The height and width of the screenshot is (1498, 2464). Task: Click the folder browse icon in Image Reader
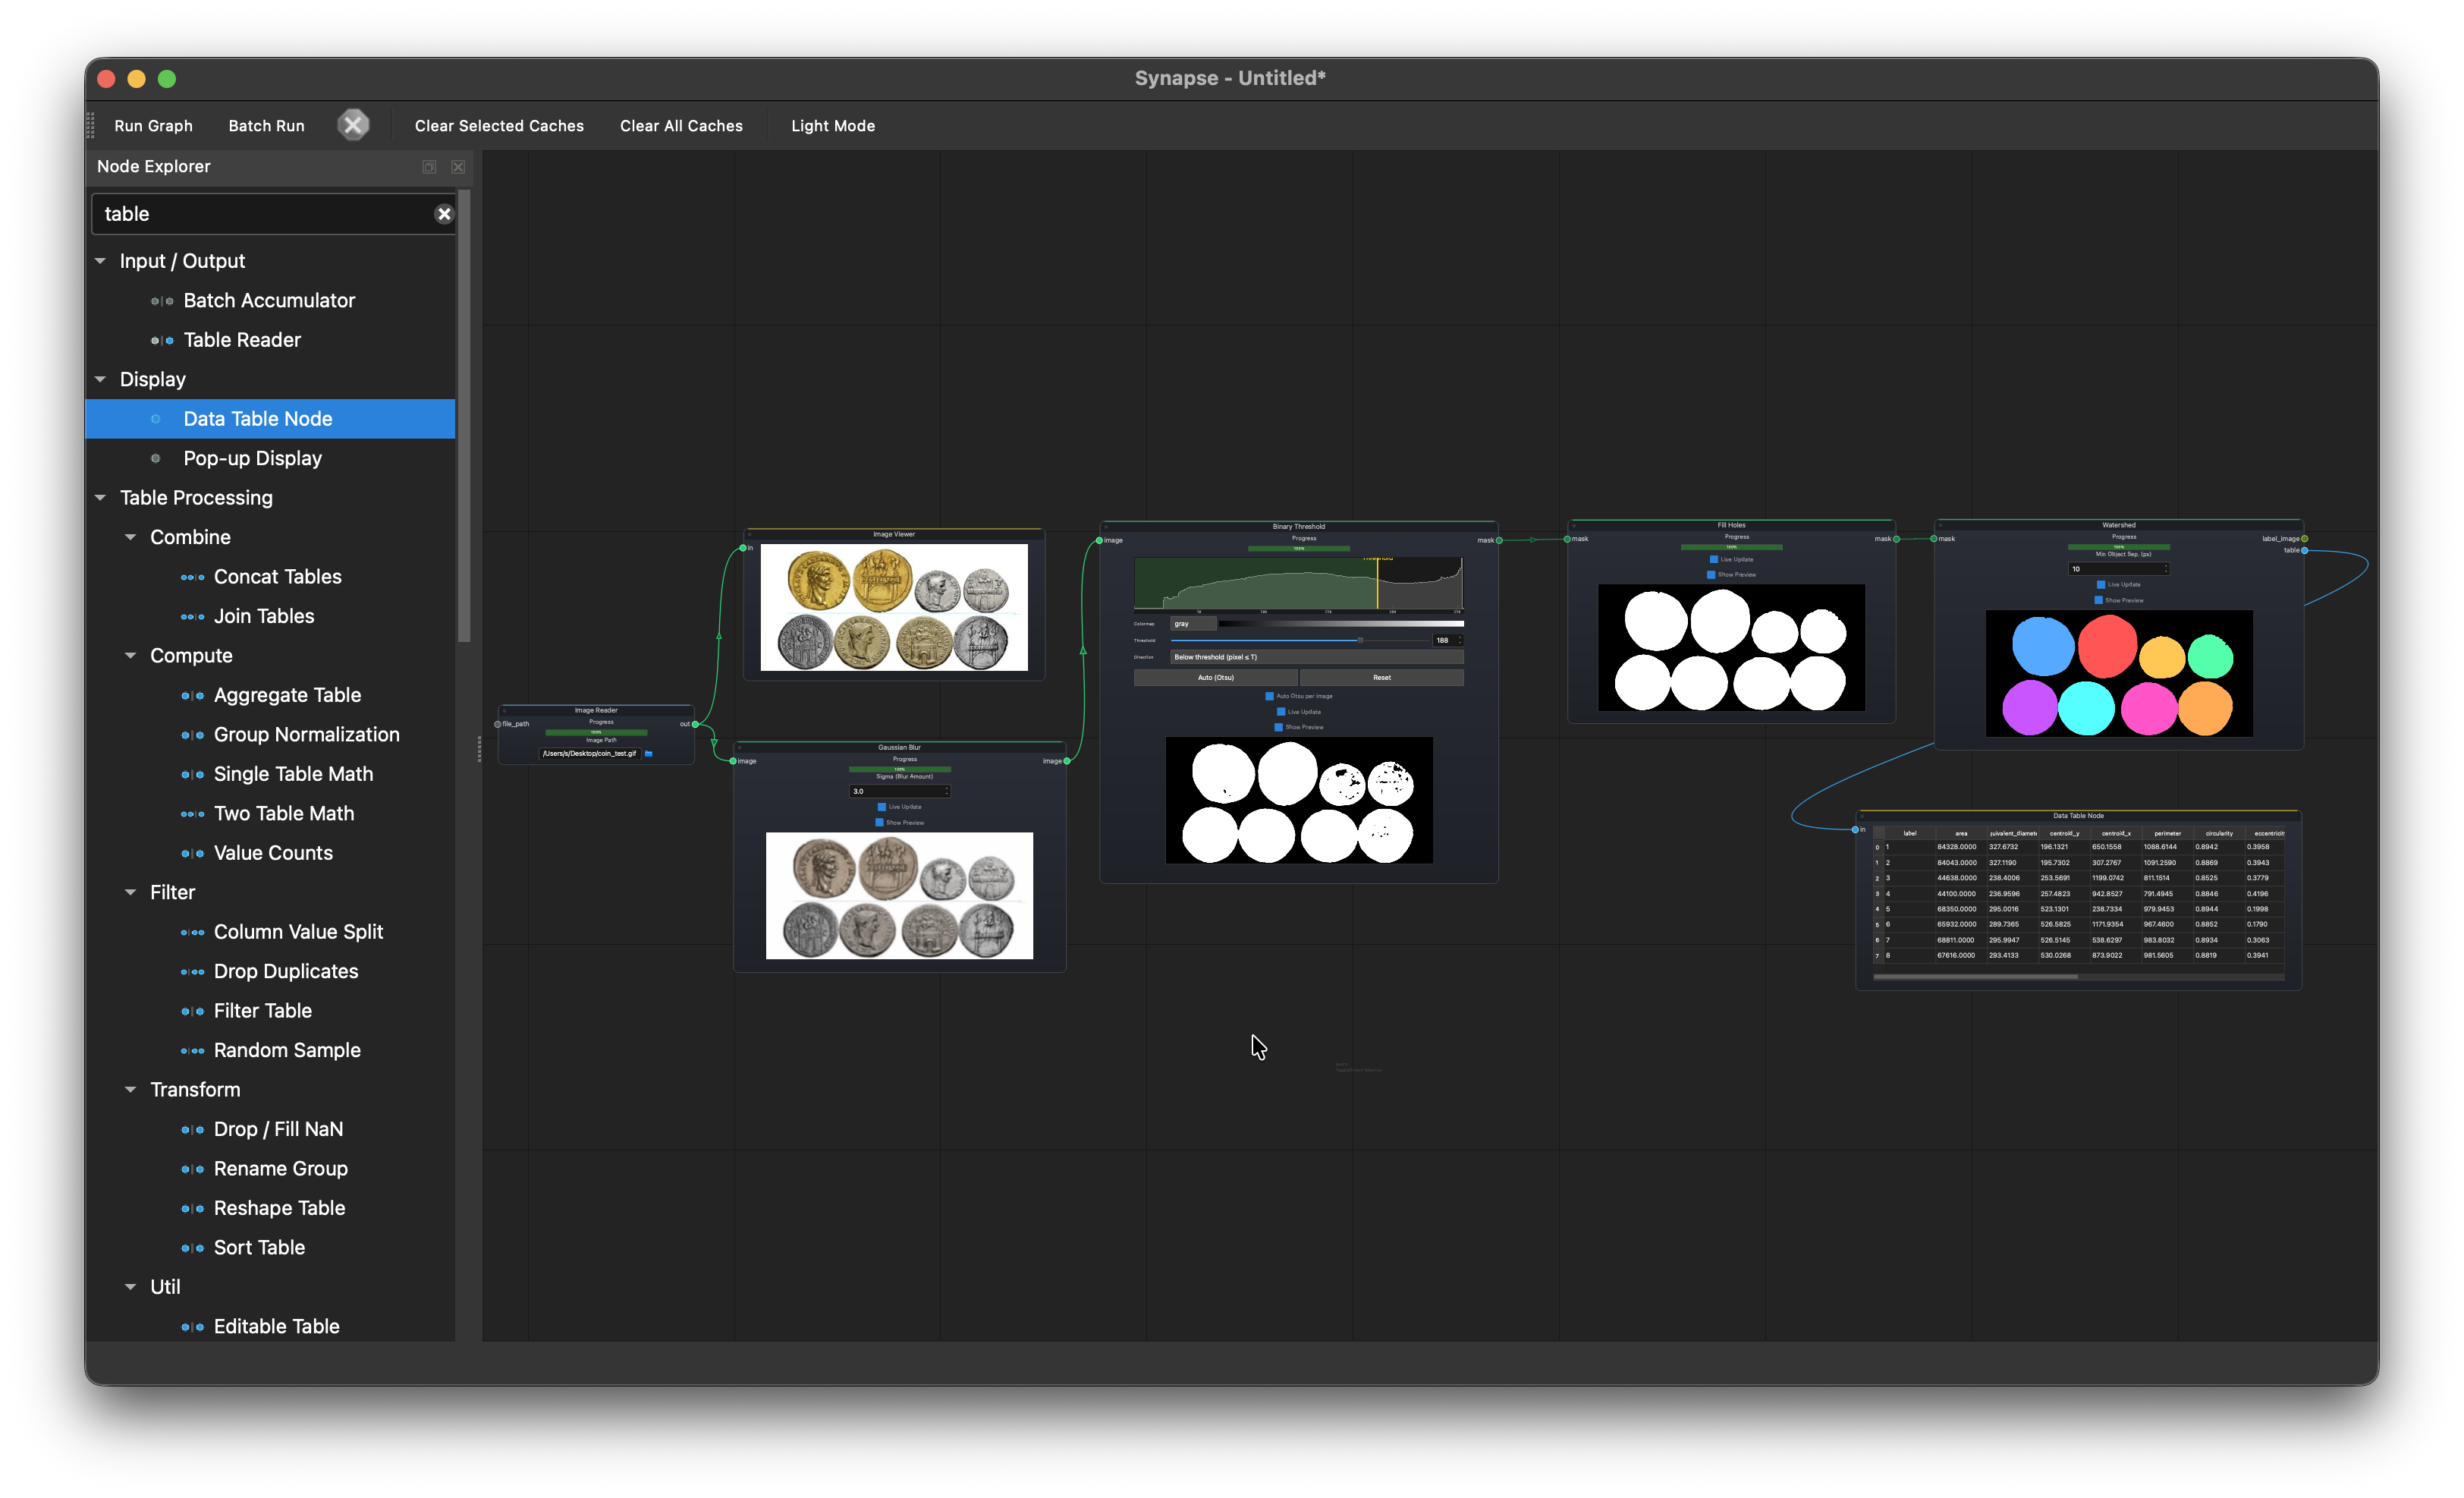point(649,754)
